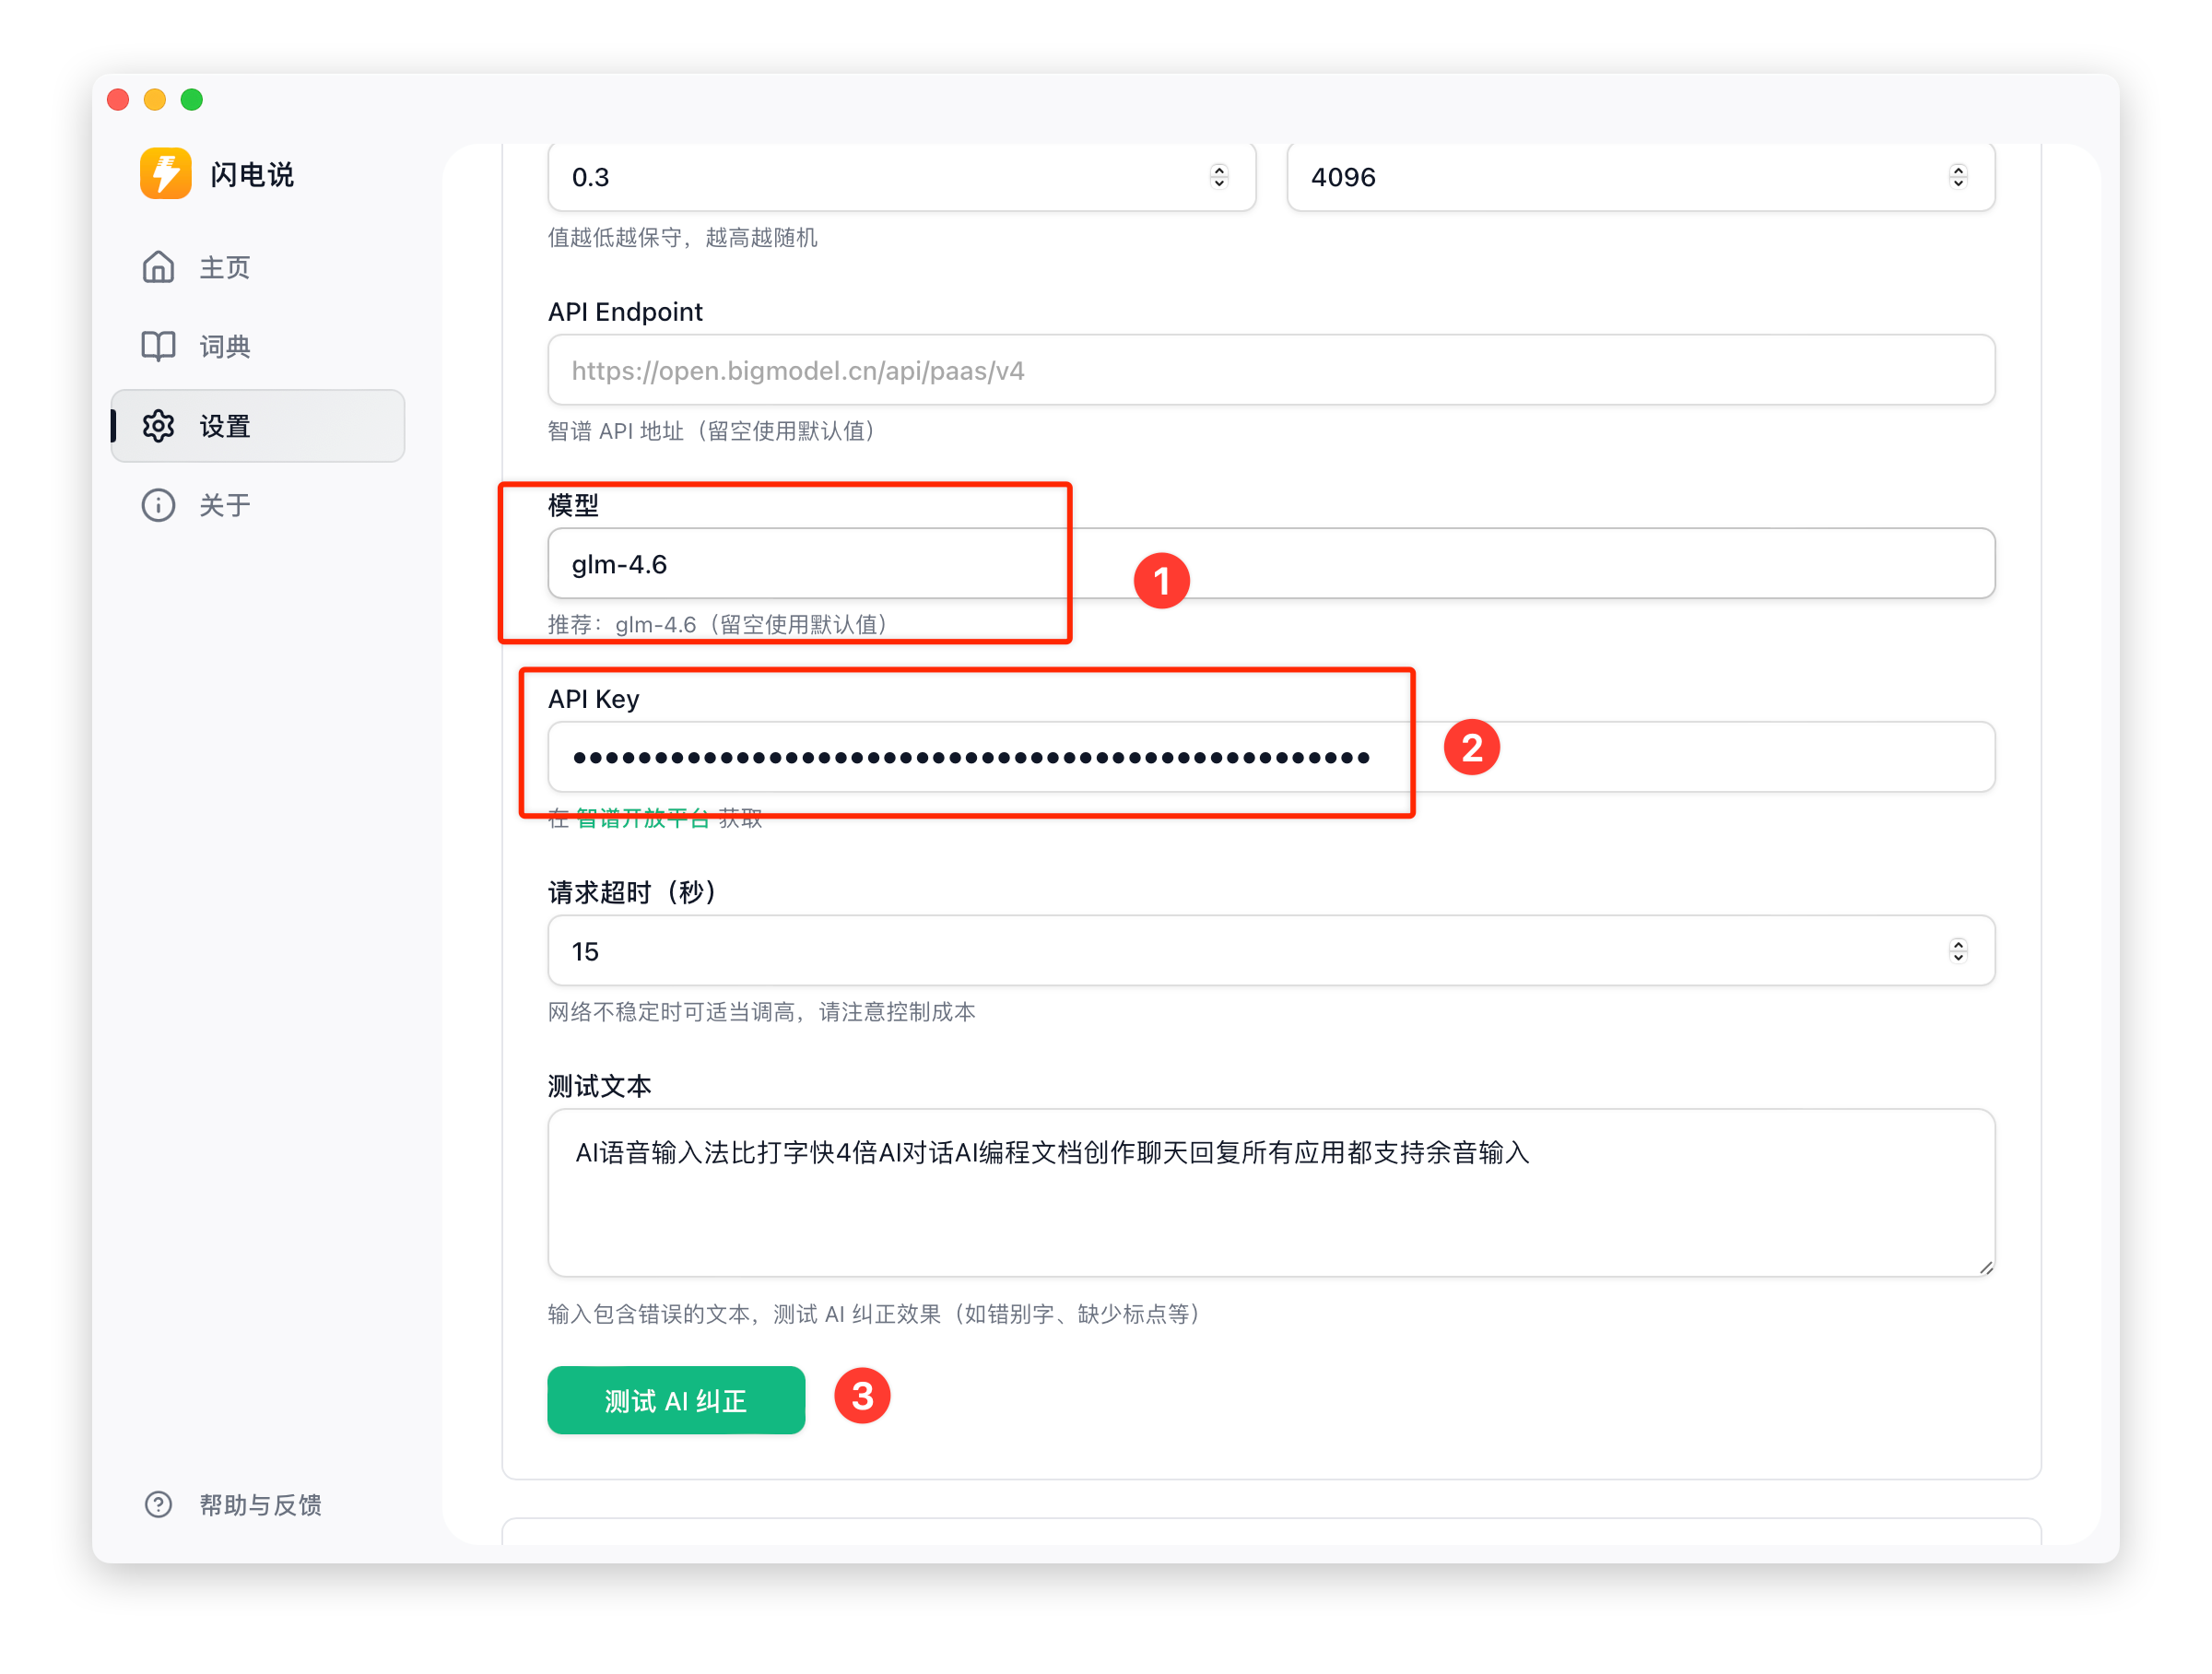This screenshot has height=1674, width=2212.
Task: Click the 测试文本 textarea resize handle
Action: click(x=1985, y=1267)
